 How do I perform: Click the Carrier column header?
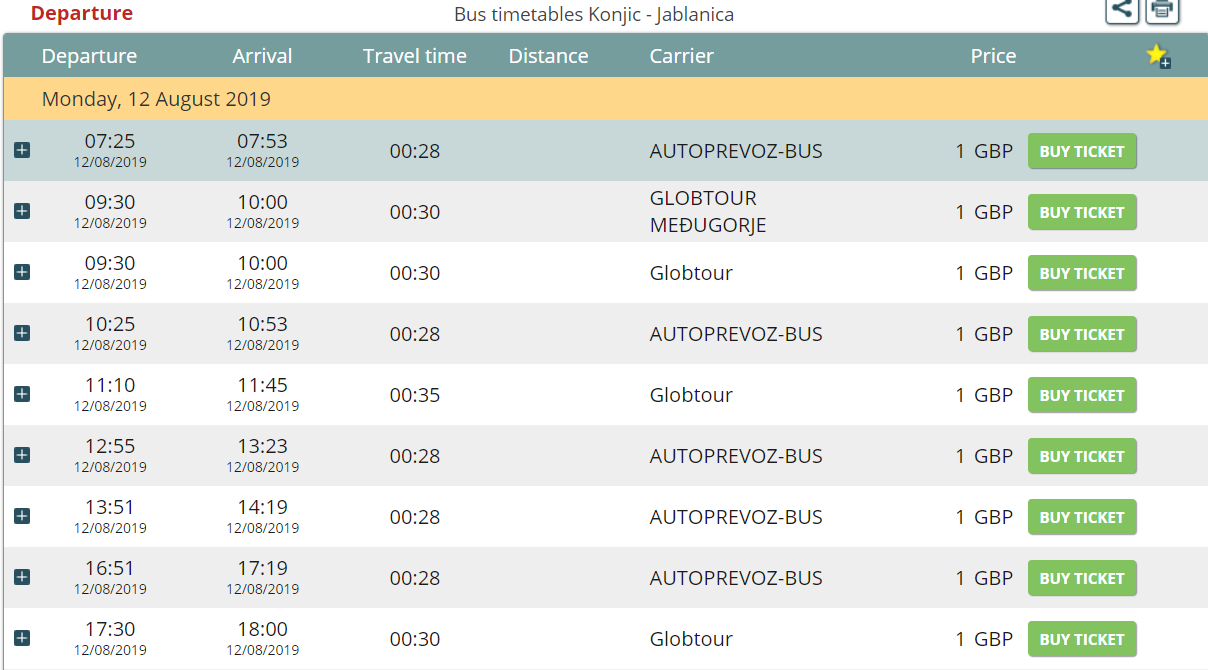coord(681,56)
